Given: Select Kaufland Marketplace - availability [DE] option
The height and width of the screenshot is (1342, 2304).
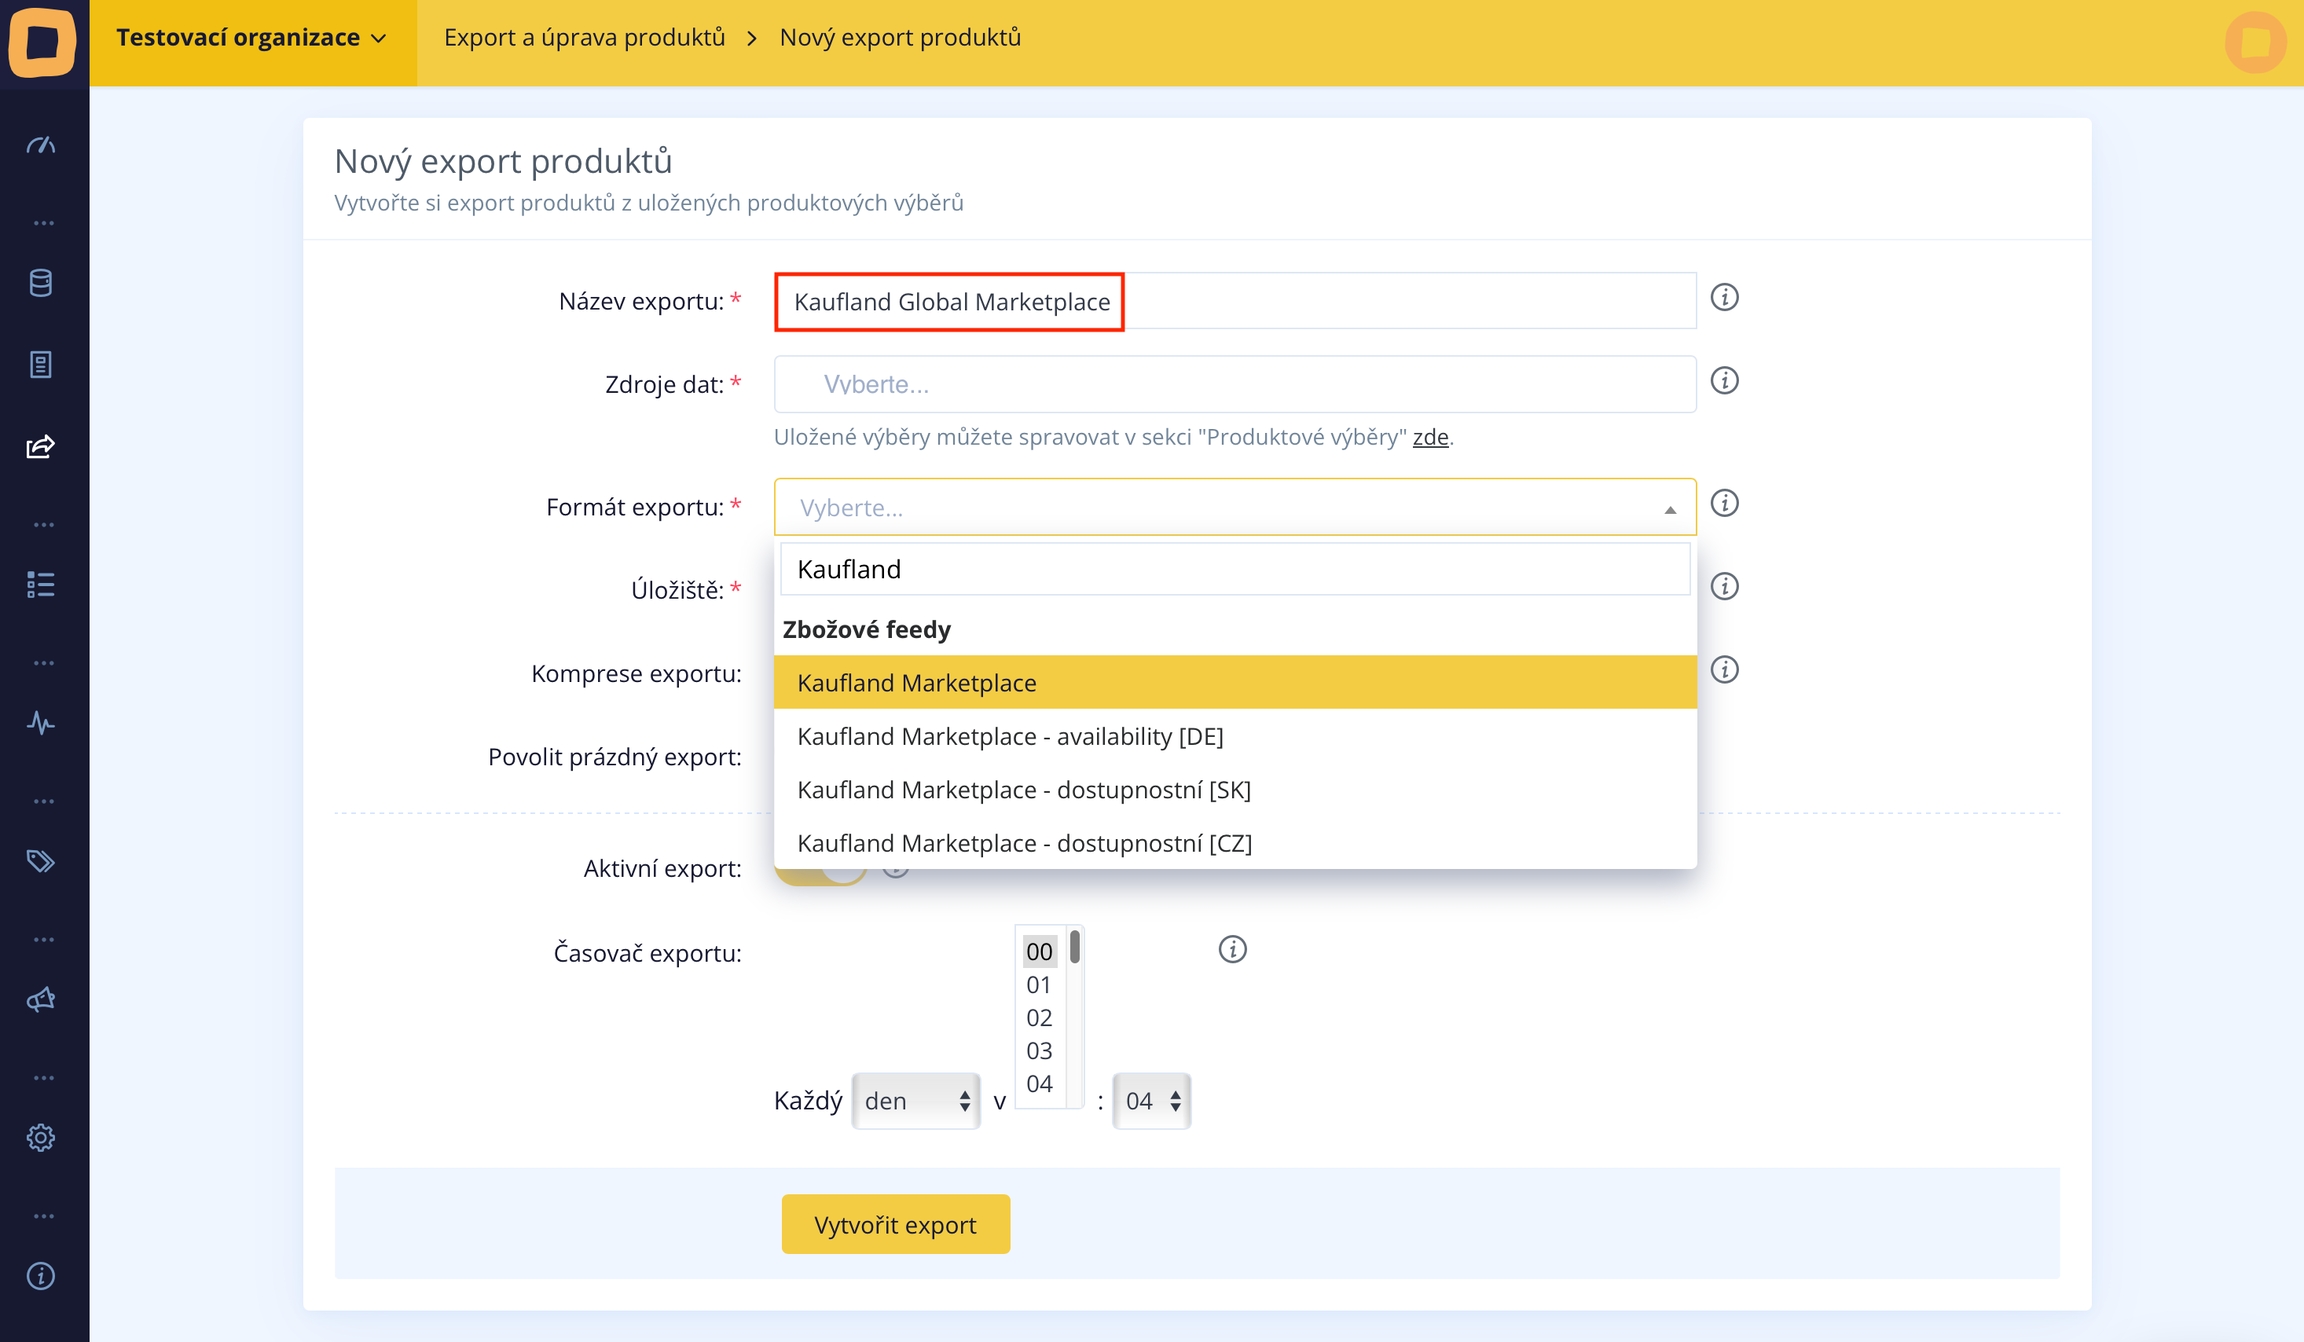Looking at the screenshot, I should click(x=1010, y=737).
